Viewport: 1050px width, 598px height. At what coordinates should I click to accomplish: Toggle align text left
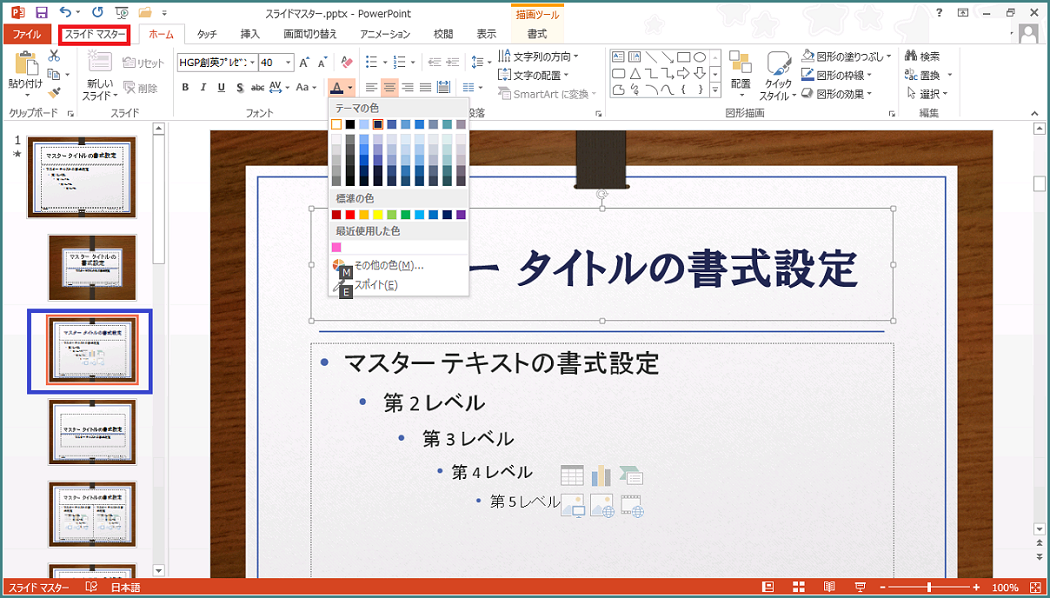tap(372, 87)
